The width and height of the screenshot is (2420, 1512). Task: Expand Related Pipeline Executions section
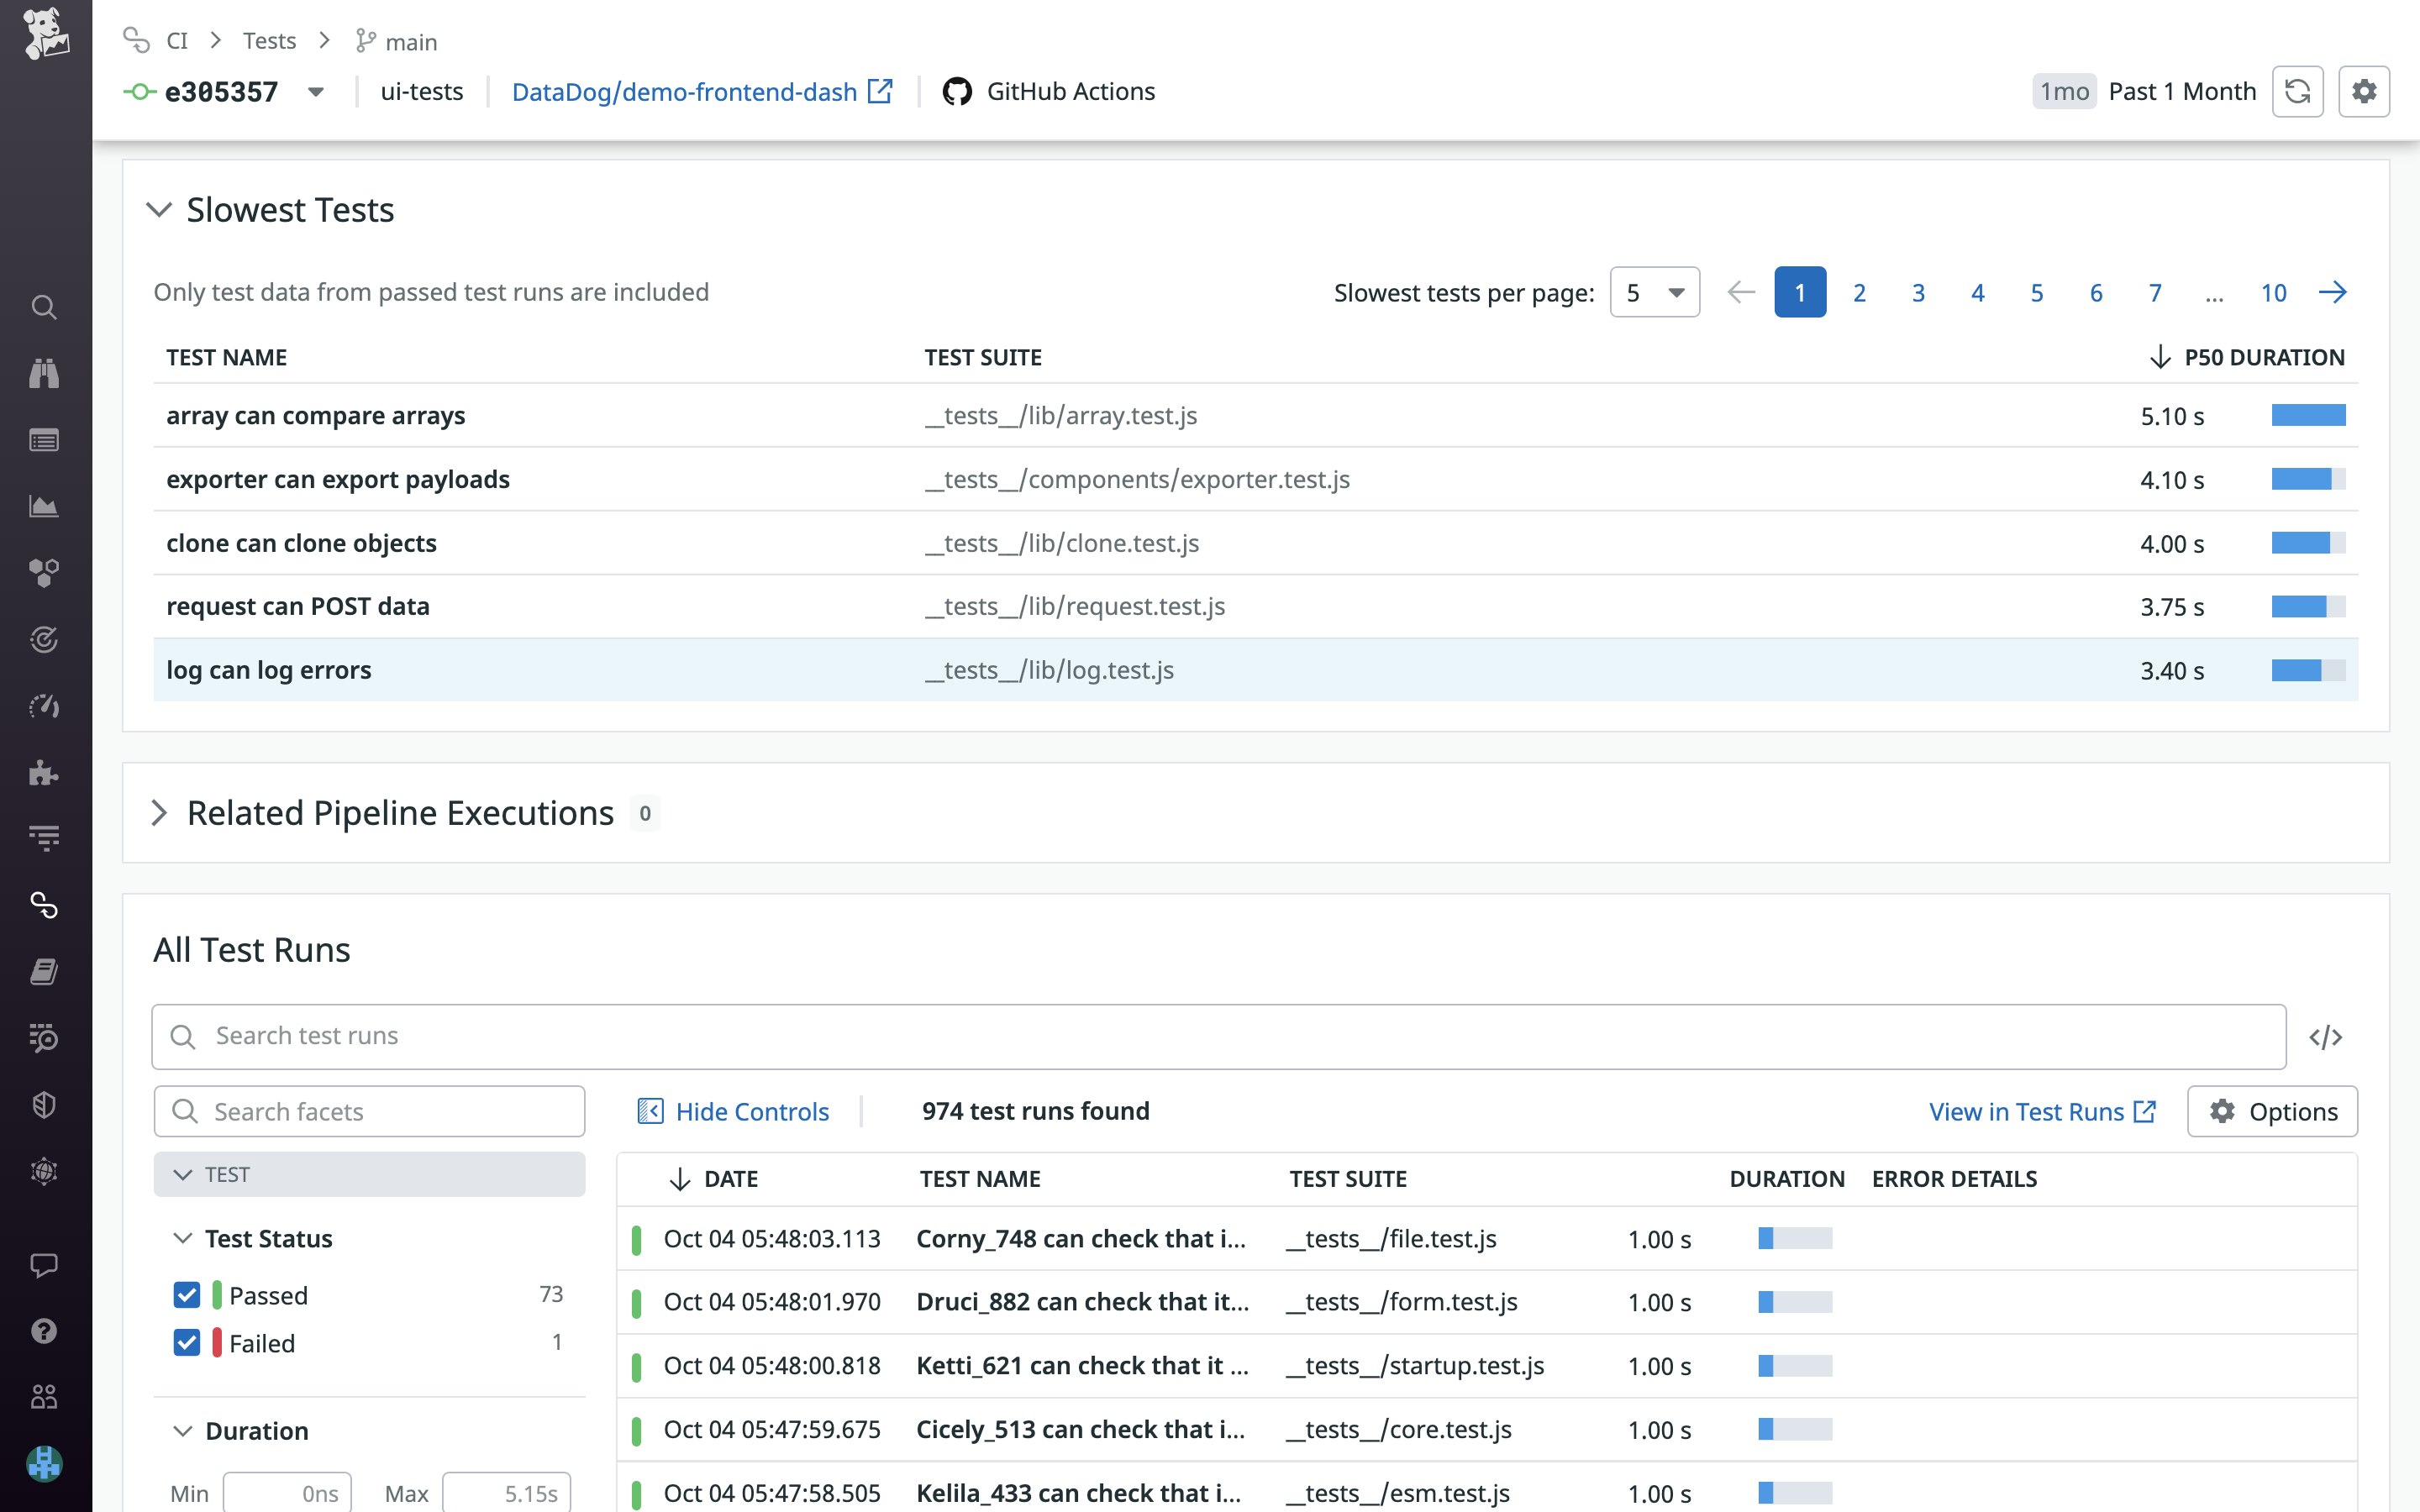[x=159, y=813]
